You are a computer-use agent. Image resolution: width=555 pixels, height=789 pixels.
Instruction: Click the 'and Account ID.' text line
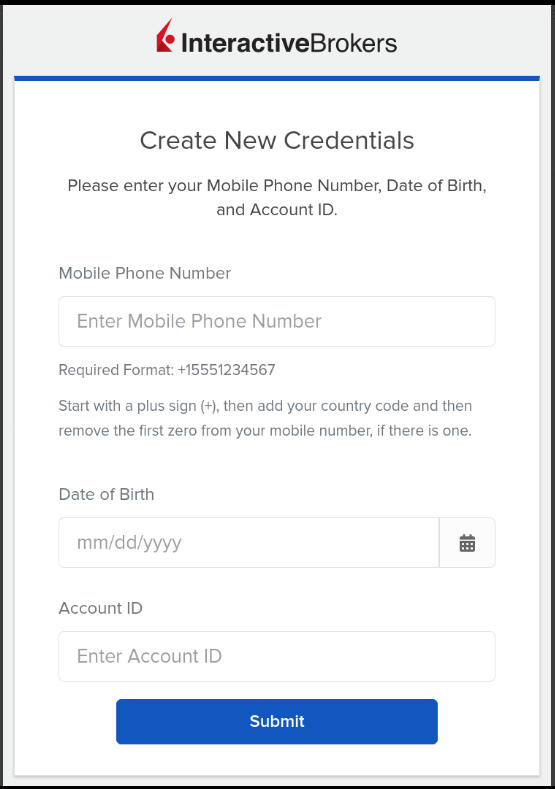pyautogui.click(x=277, y=209)
